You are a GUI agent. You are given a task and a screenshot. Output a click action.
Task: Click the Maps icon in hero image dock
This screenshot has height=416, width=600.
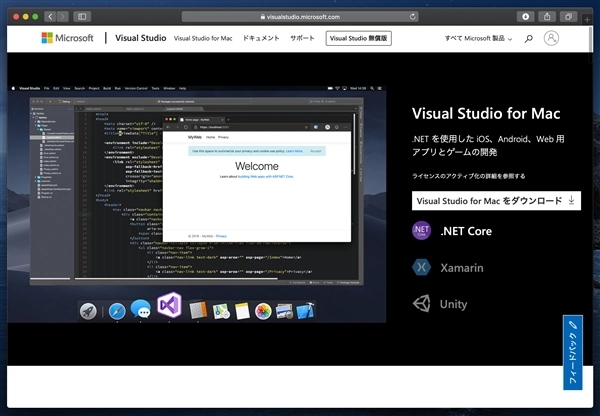click(221, 311)
